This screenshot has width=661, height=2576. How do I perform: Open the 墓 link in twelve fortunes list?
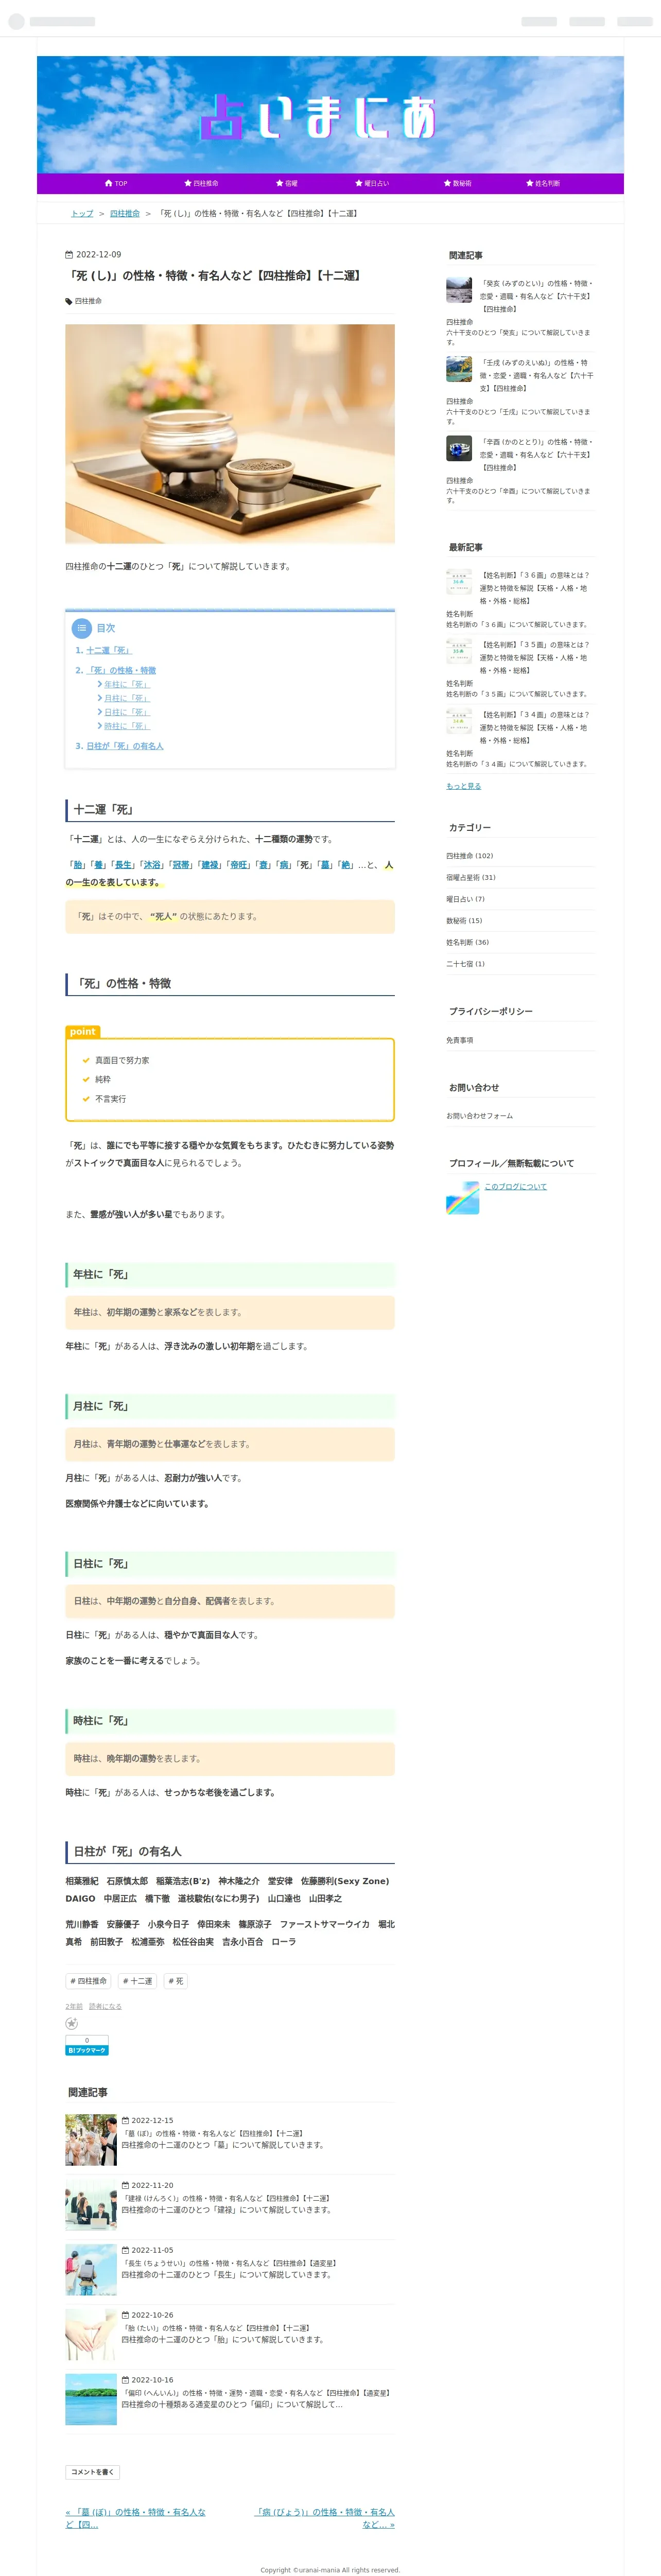point(325,865)
